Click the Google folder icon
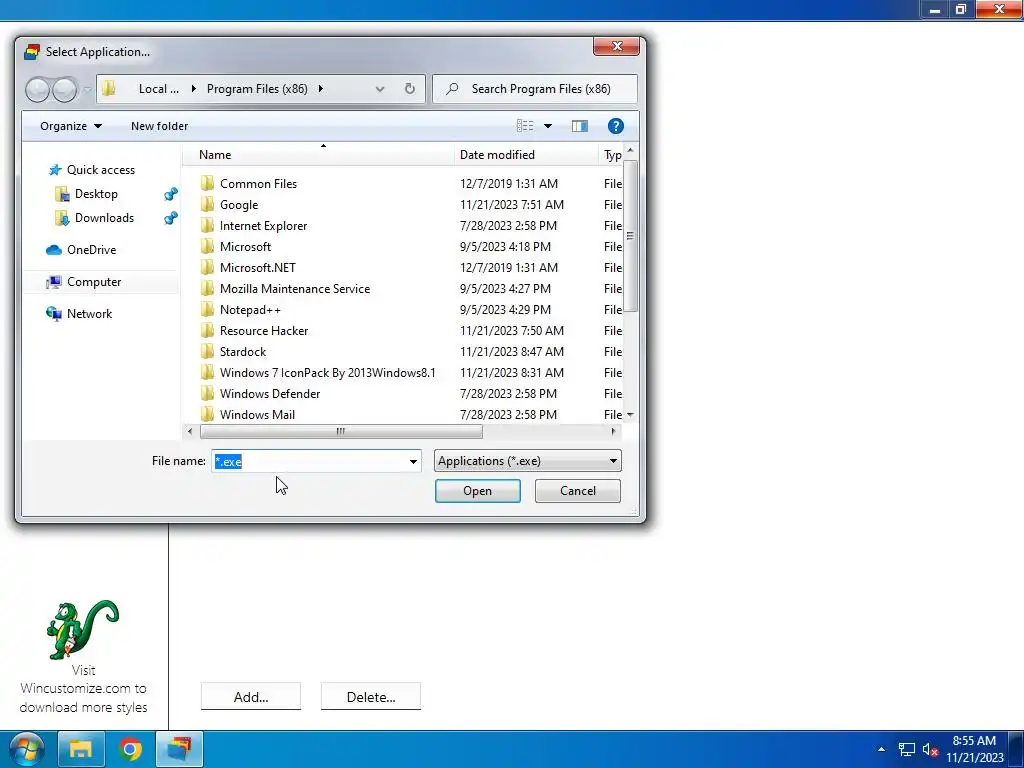Screen dimensions: 1024x768 pos(207,204)
